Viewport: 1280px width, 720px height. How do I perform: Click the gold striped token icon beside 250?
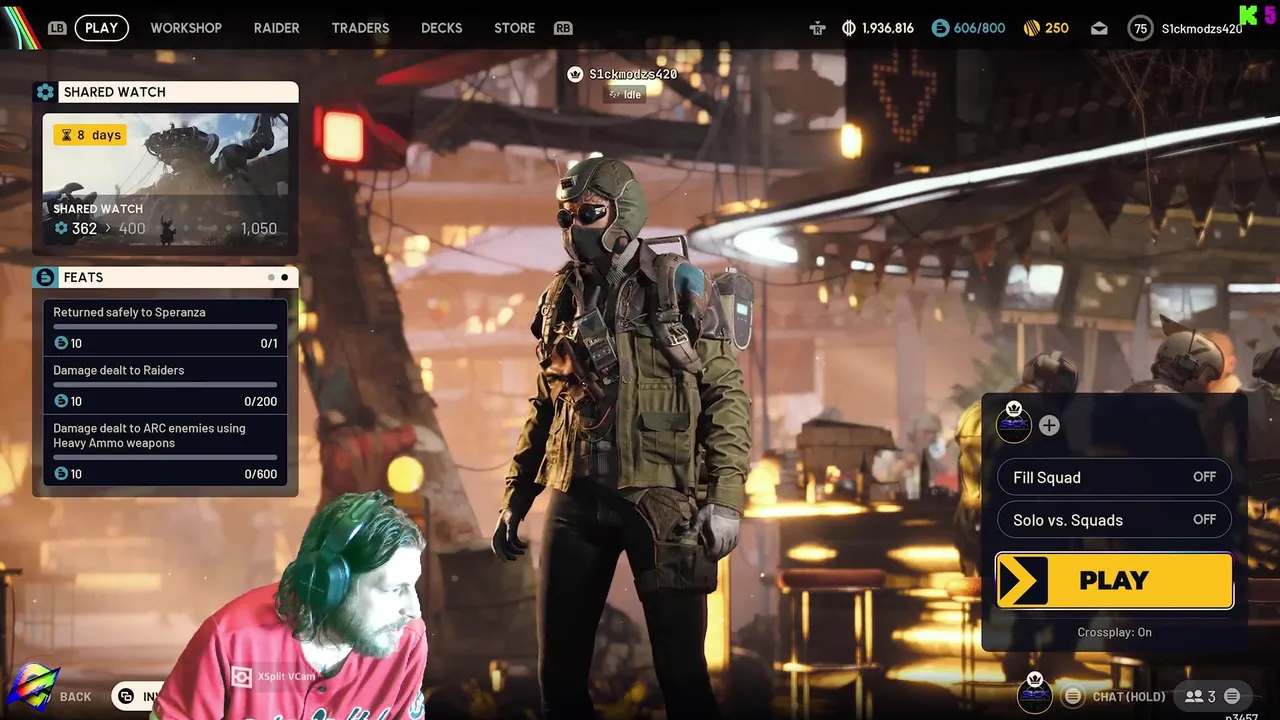(x=1032, y=28)
